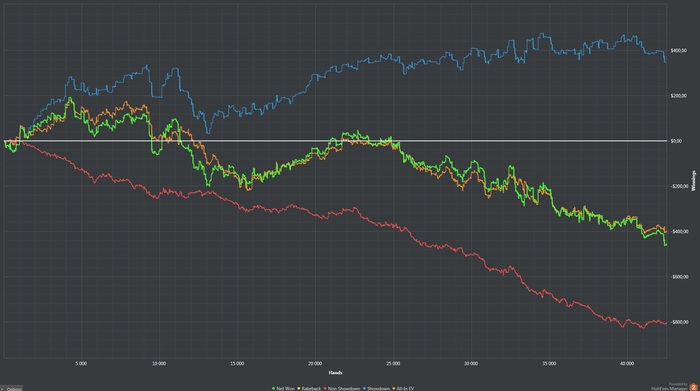
Task: Click the Winnings axis title
Action: coord(693,181)
